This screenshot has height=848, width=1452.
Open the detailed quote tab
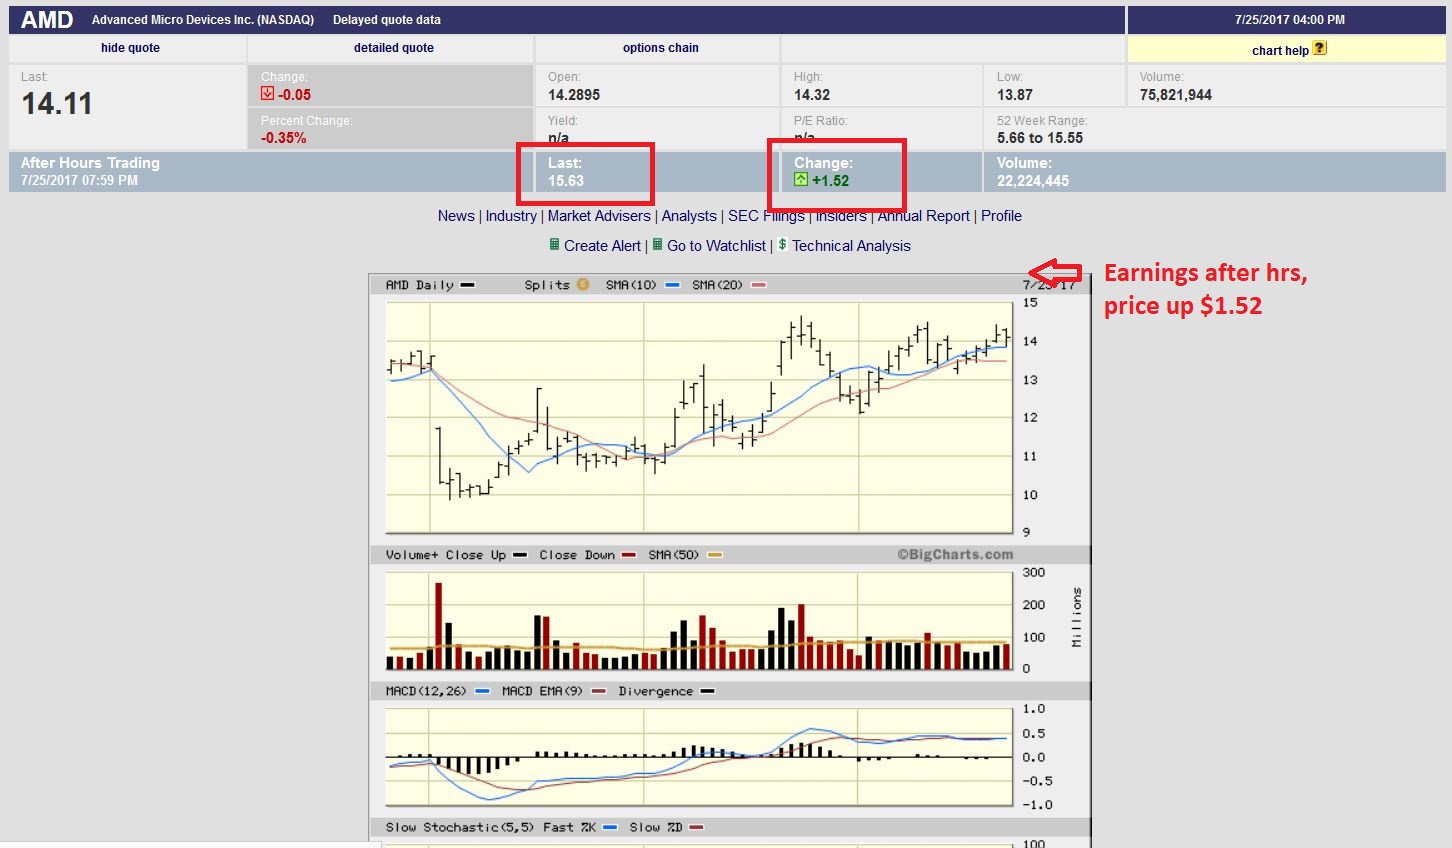[x=393, y=48]
